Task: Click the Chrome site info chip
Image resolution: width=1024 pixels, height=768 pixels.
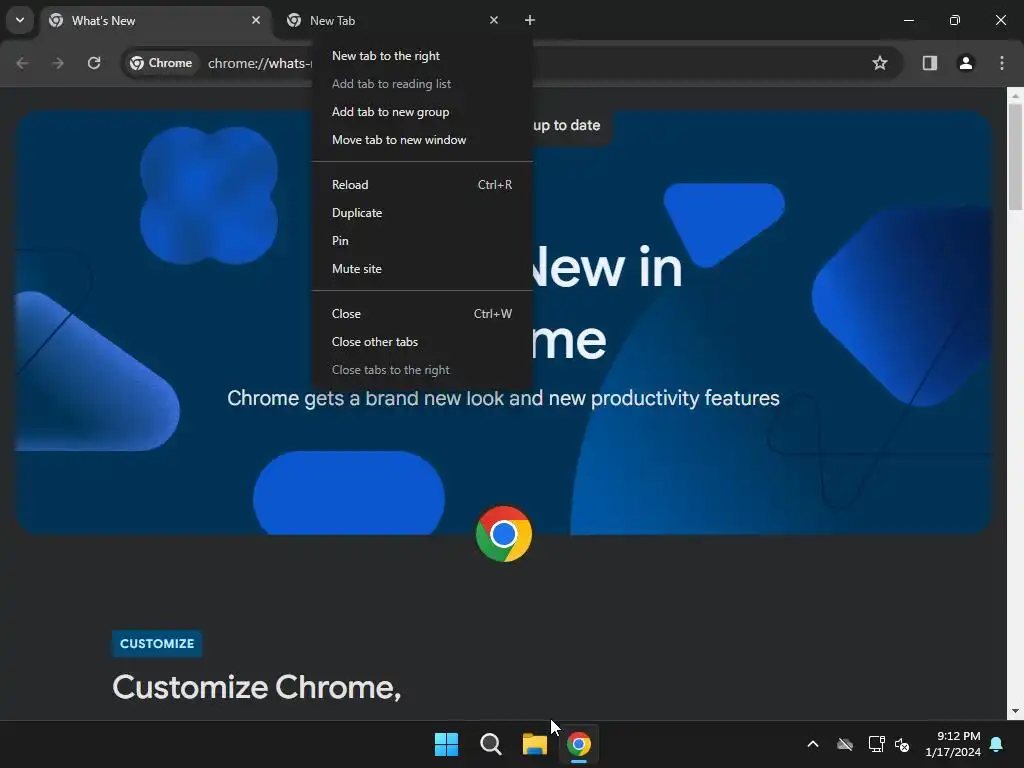Action: pos(161,63)
